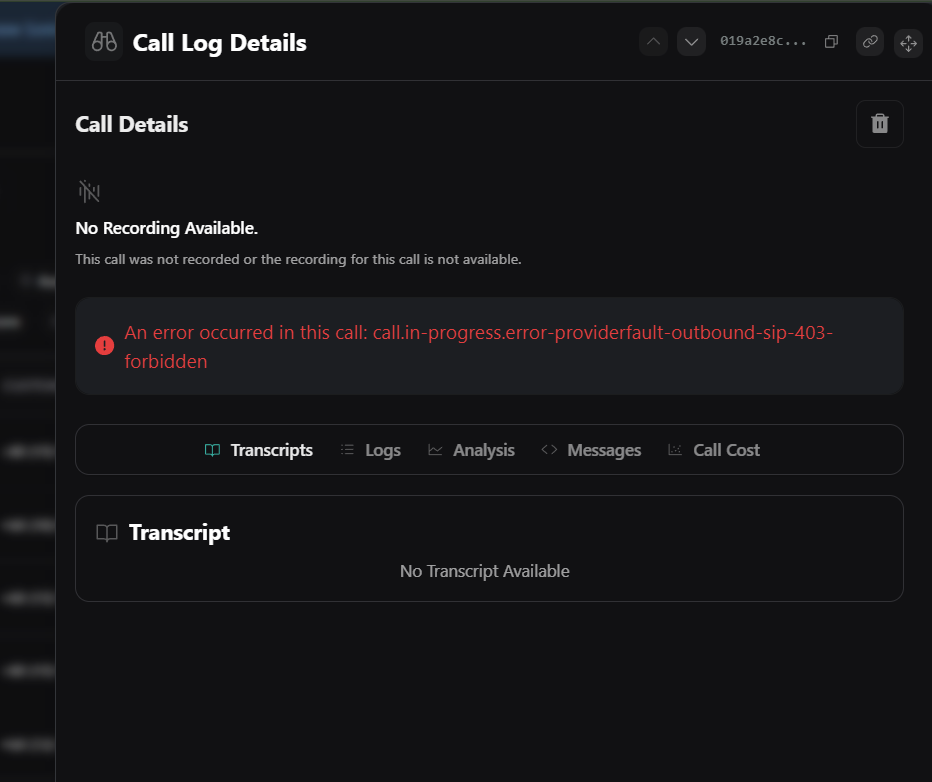This screenshot has width=932, height=782.
Task: Click the crossed-out no recording icon
Action: [x=89, y=191]
